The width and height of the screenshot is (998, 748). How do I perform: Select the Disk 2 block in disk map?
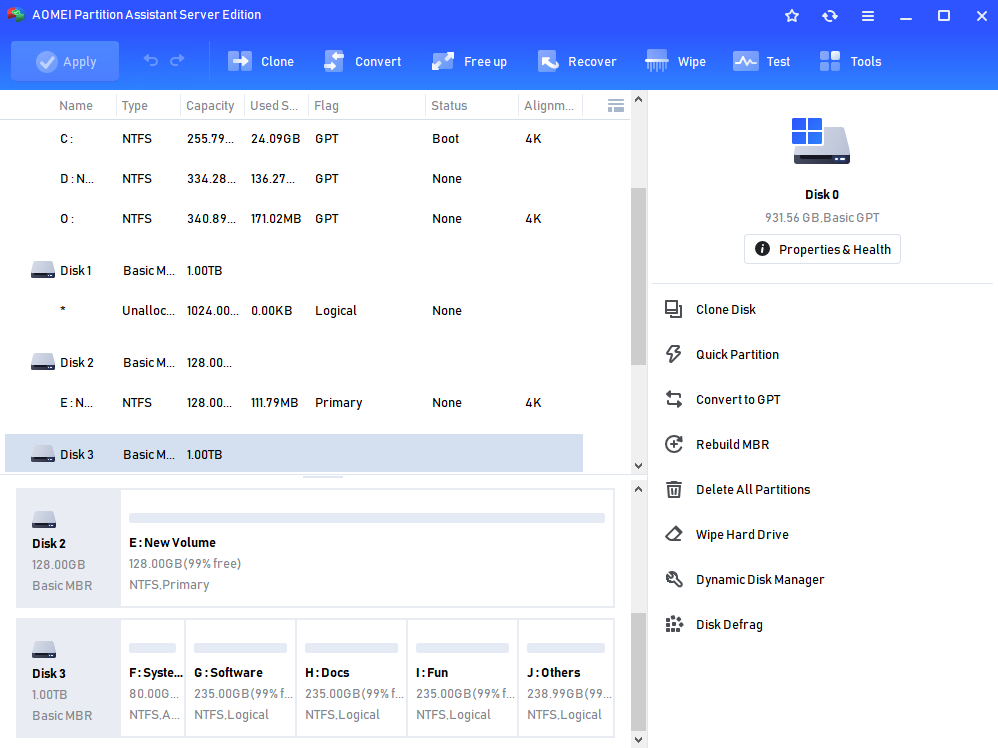tap(68, 548)
